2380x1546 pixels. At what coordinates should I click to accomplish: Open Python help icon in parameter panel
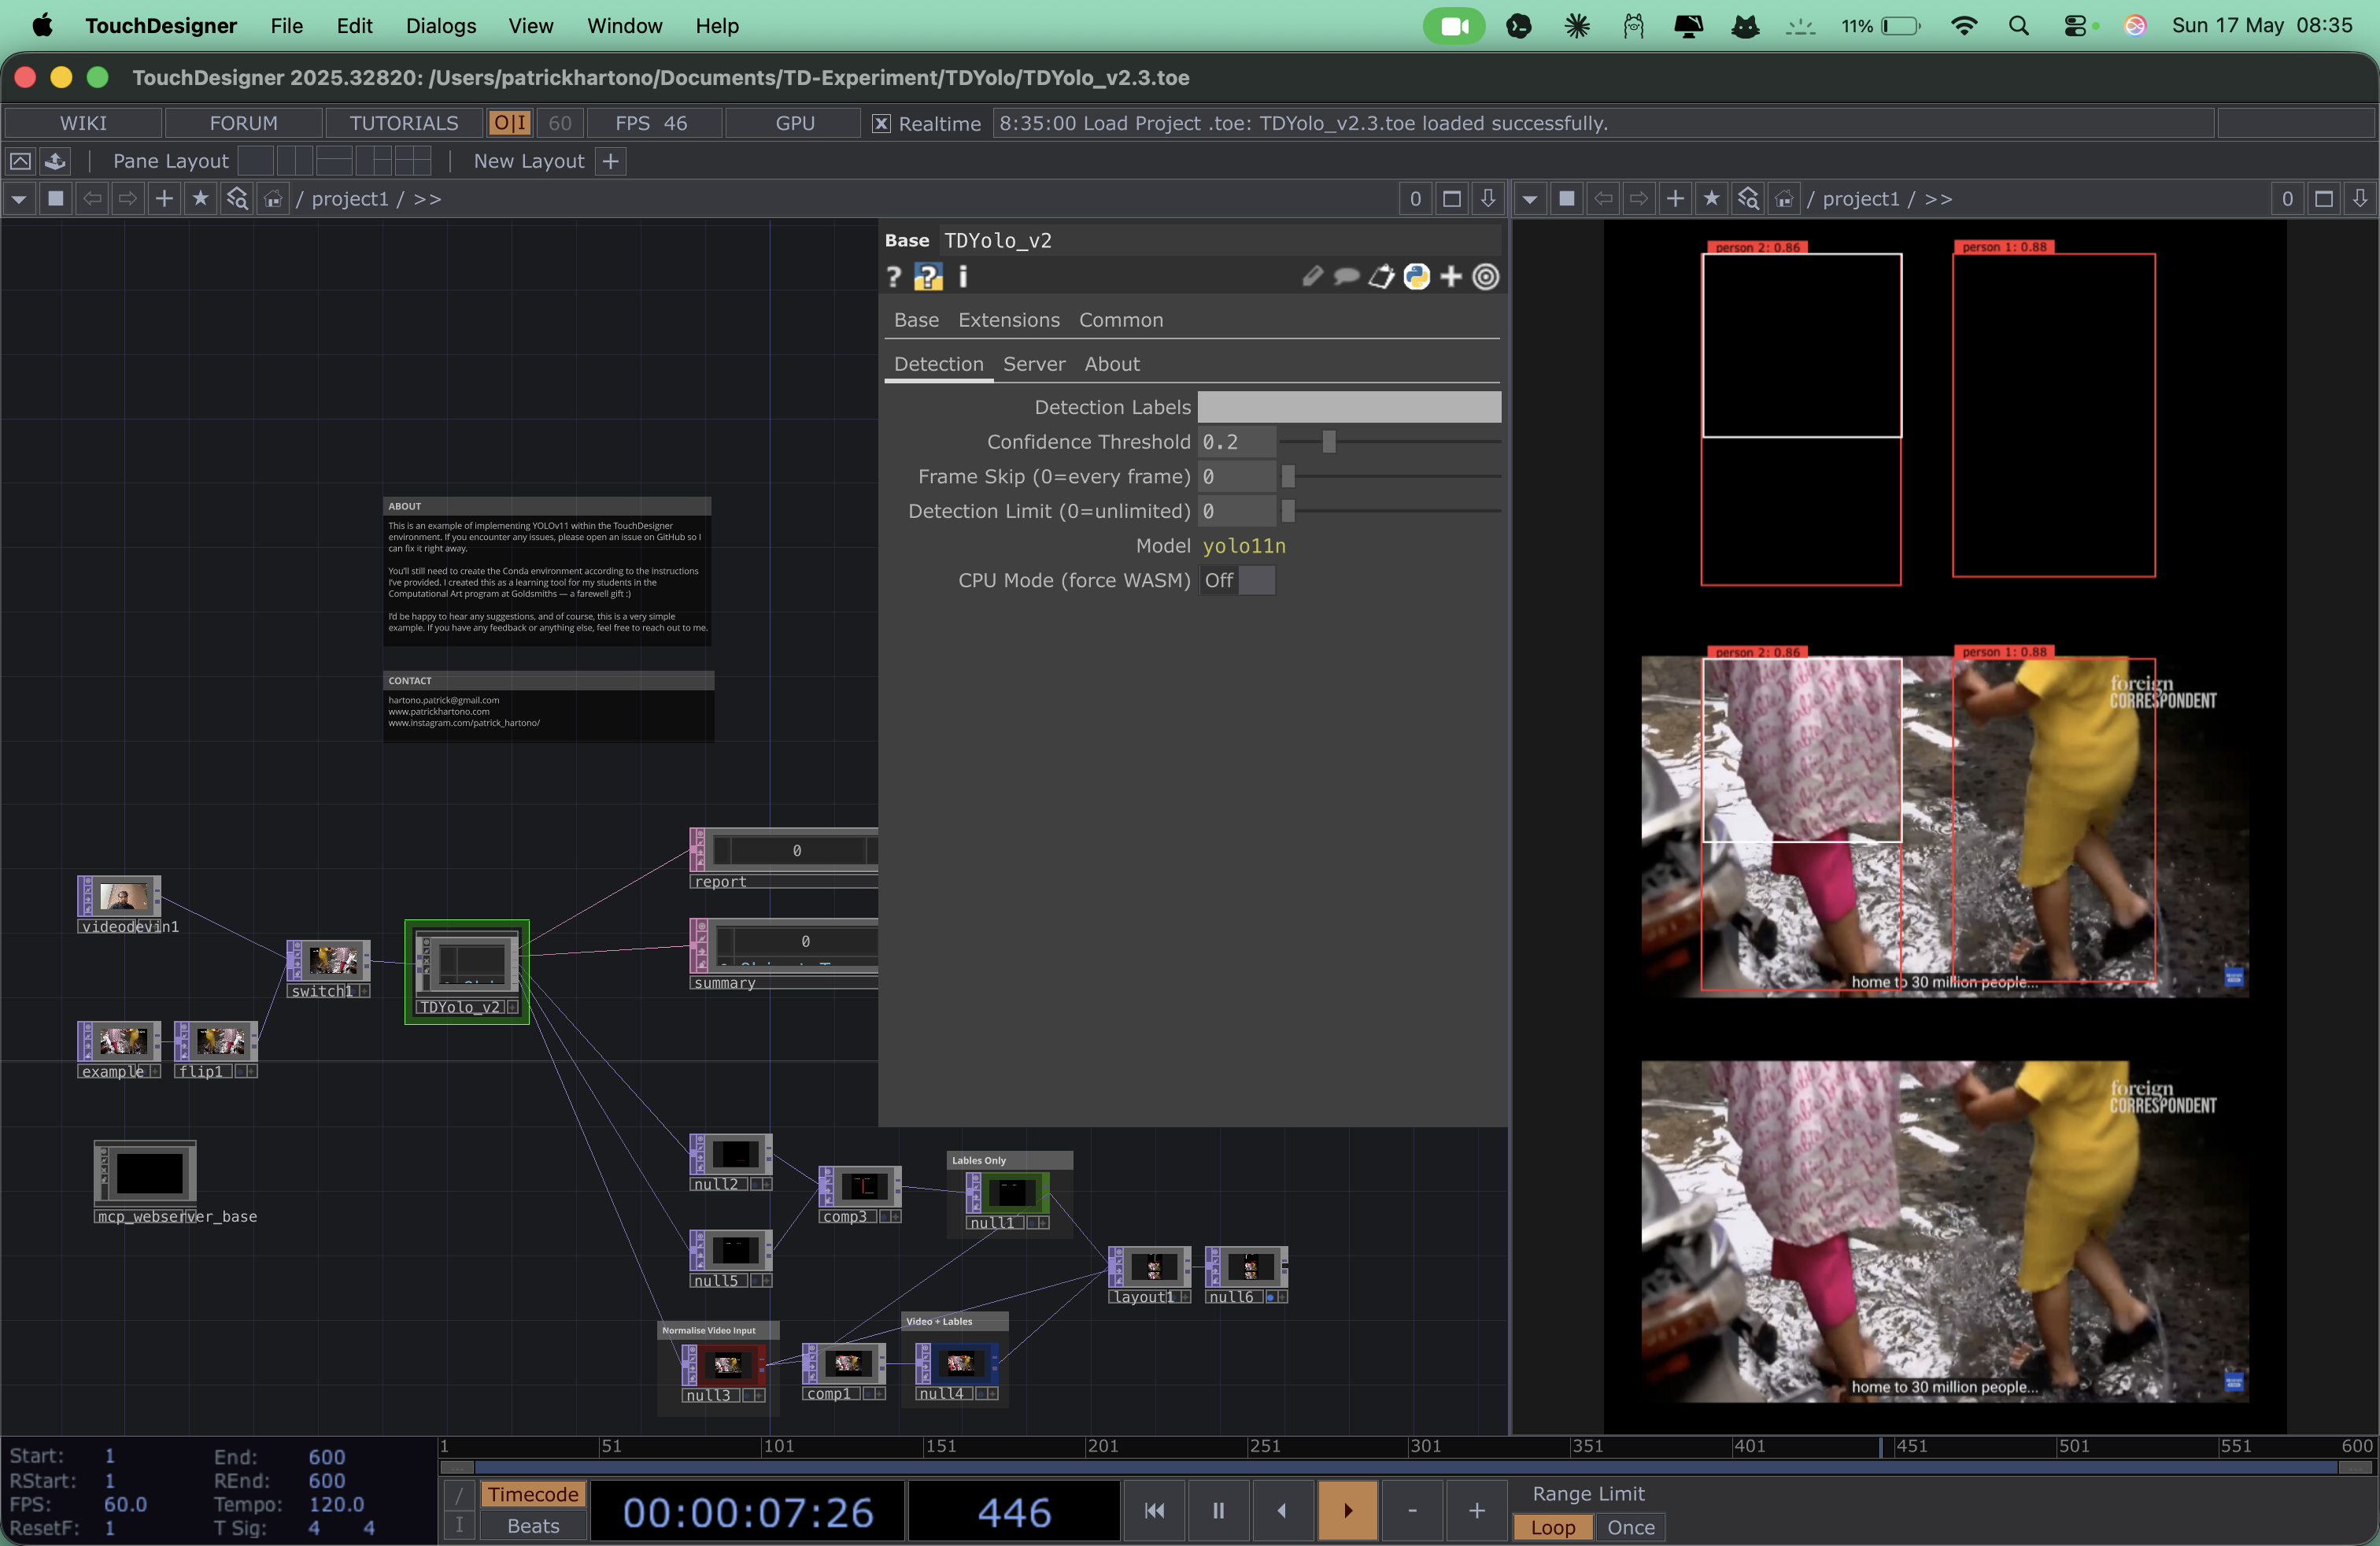pos(928,277)
